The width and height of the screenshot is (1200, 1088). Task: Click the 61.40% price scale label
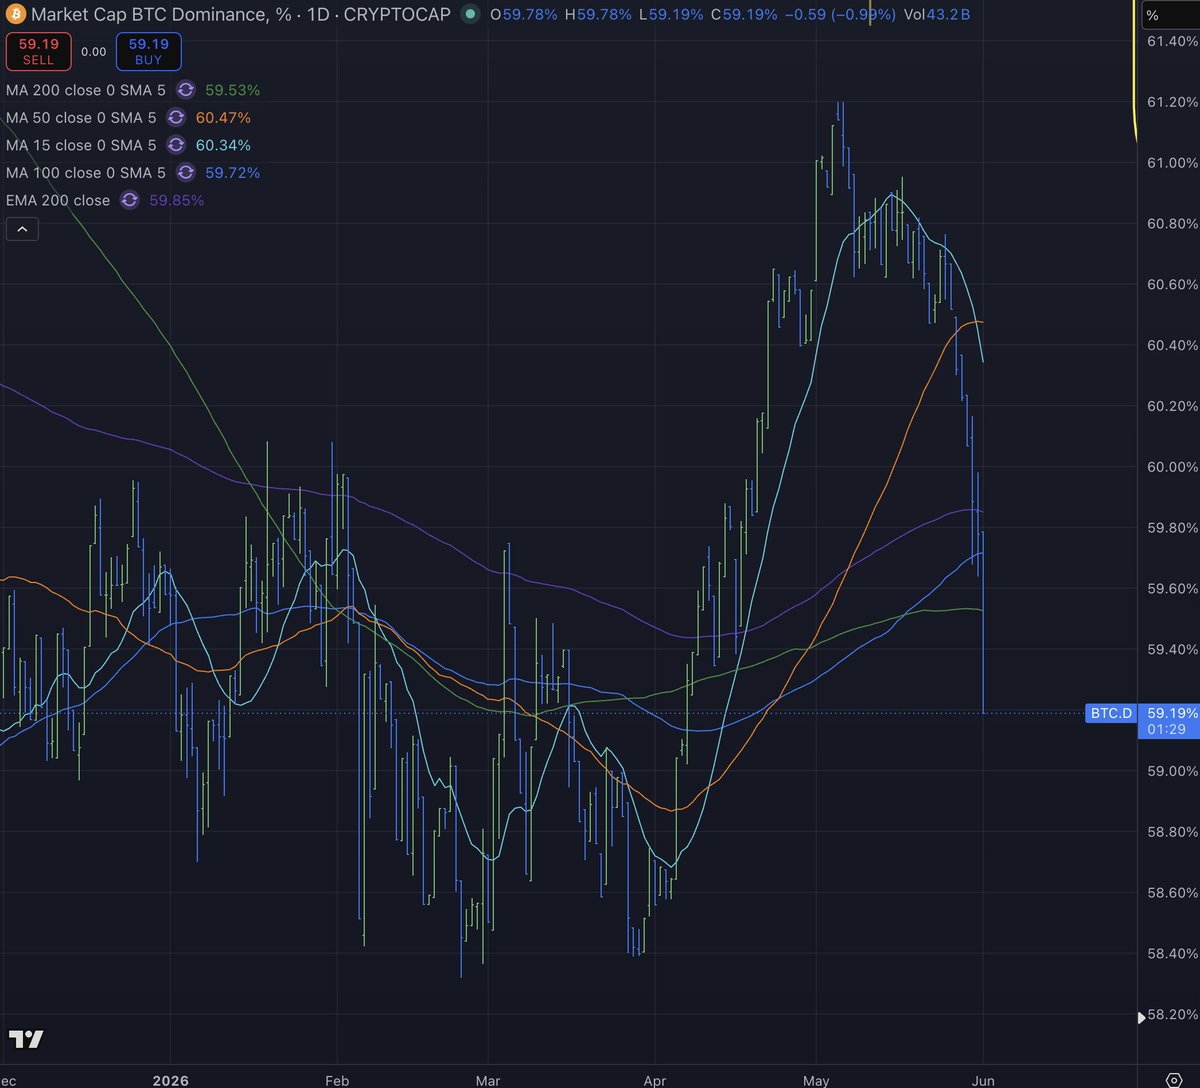point(1172,41)
